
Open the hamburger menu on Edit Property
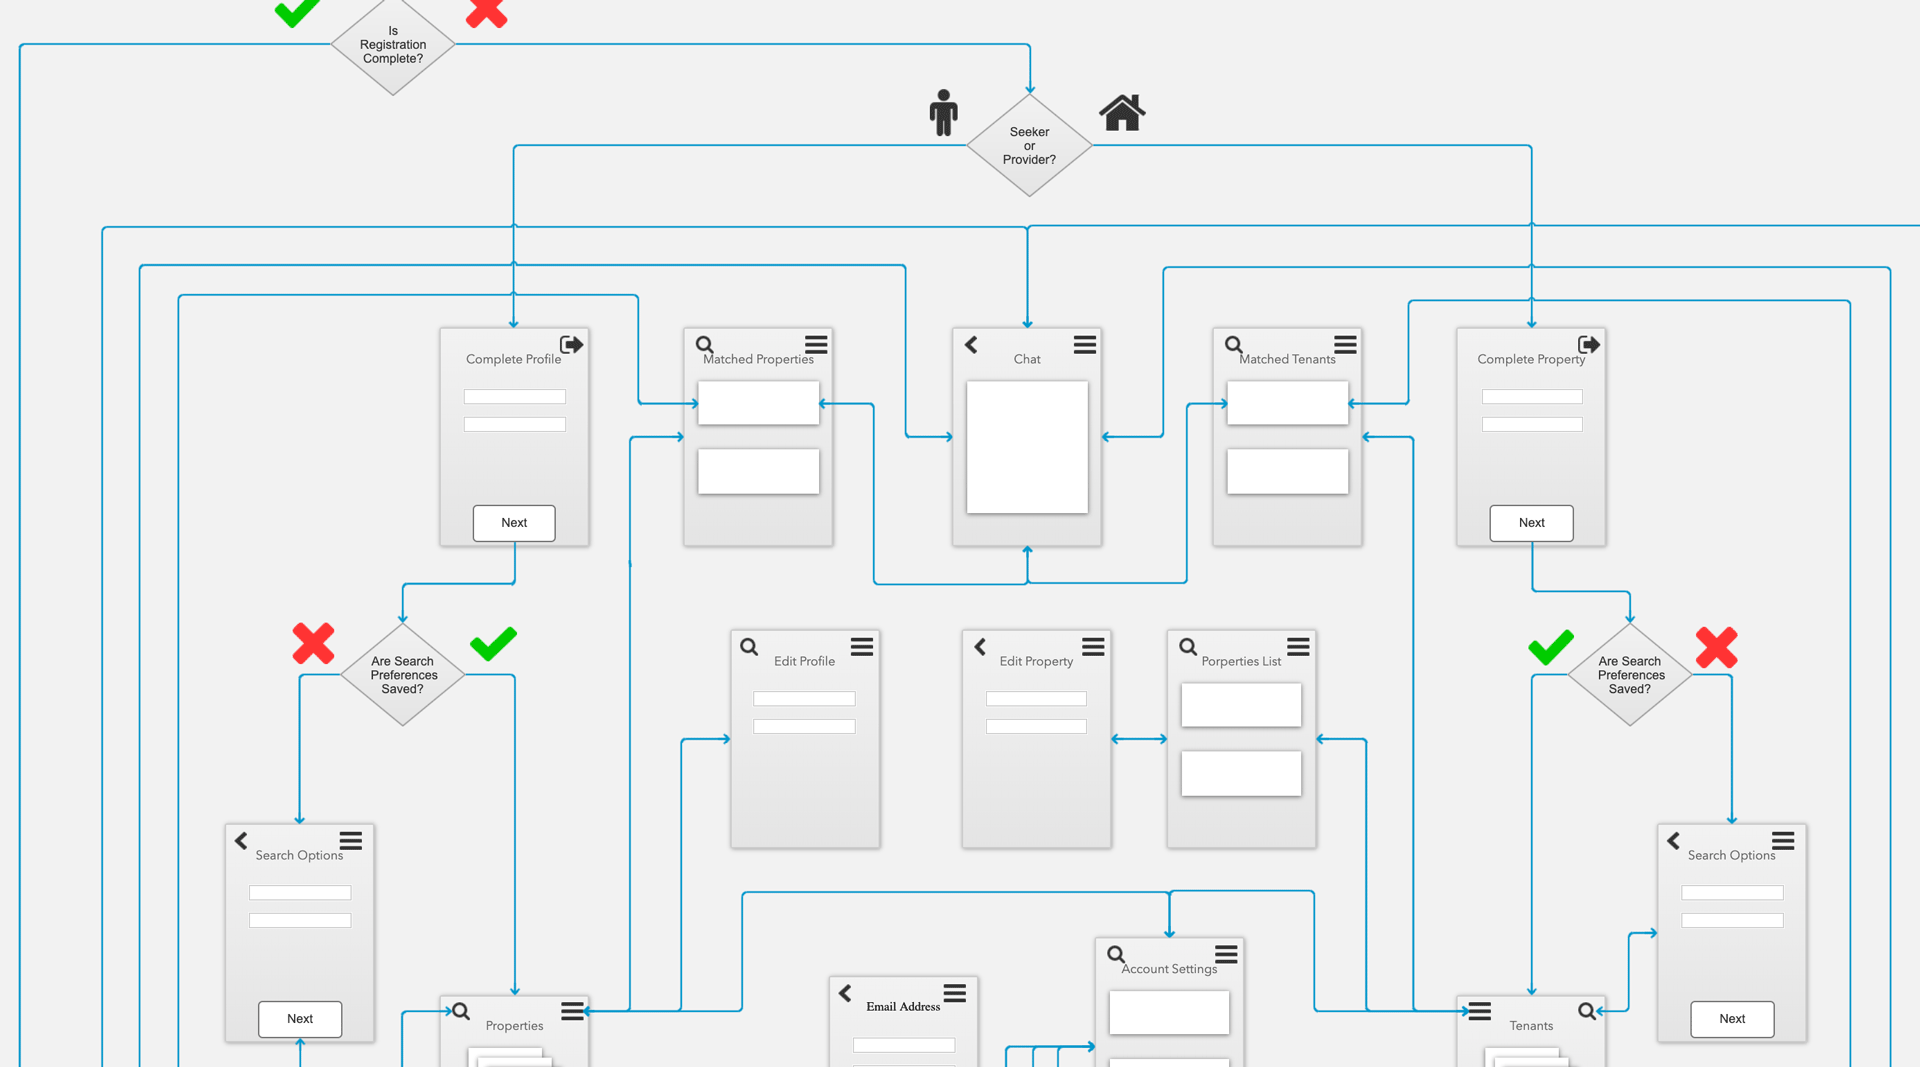(1094, 647)
